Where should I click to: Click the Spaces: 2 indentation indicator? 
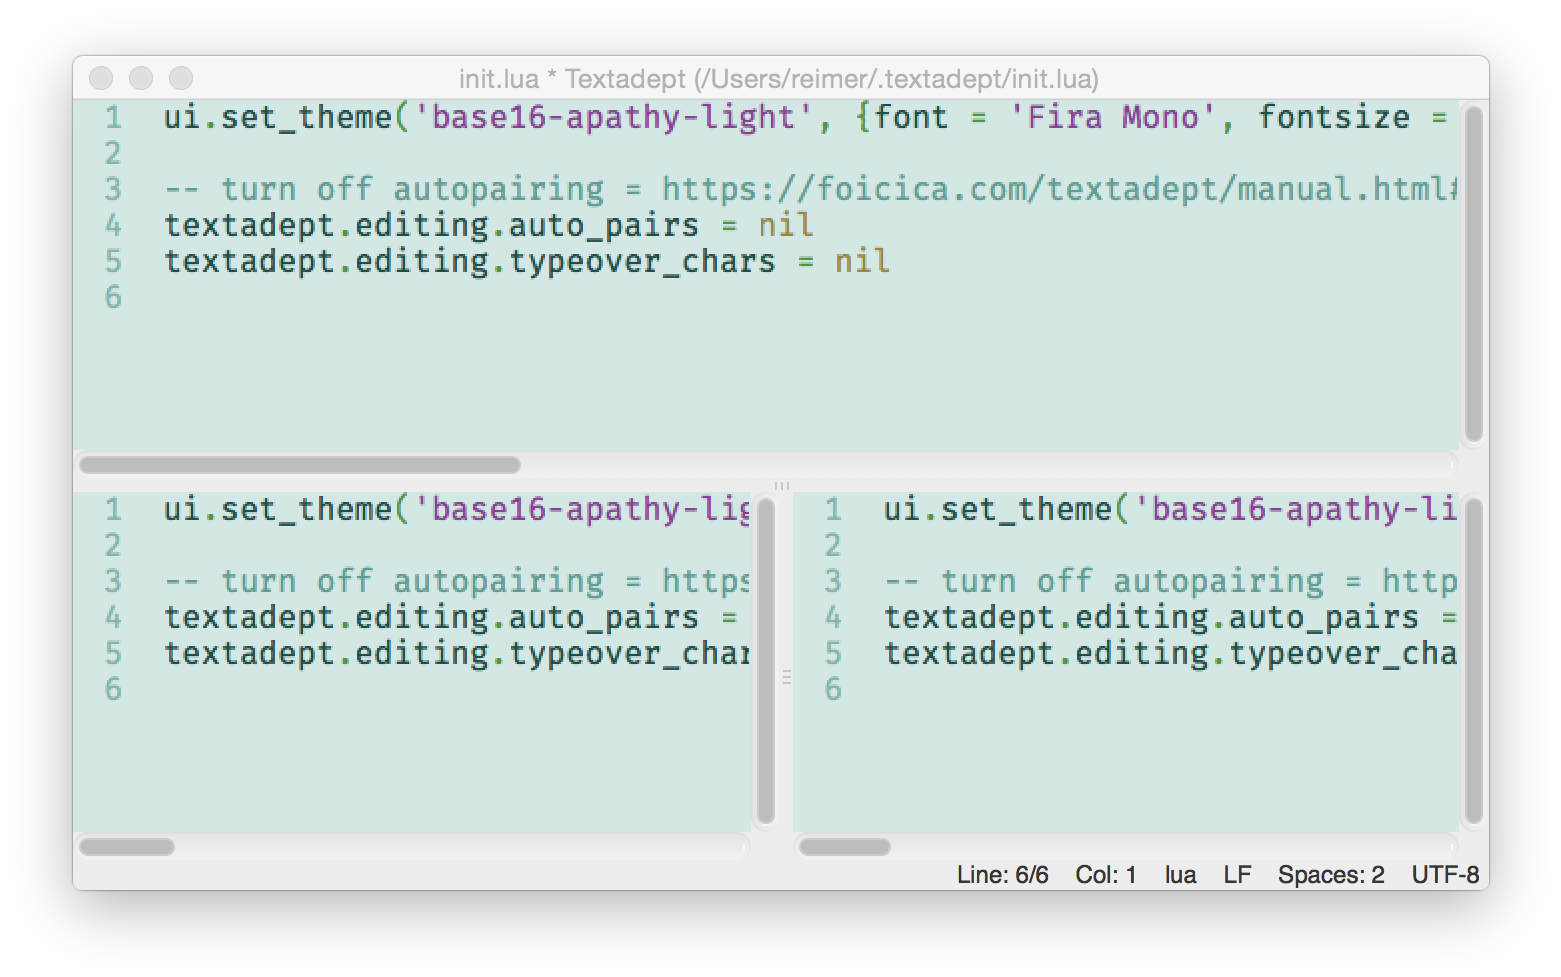coord(1330,875)
